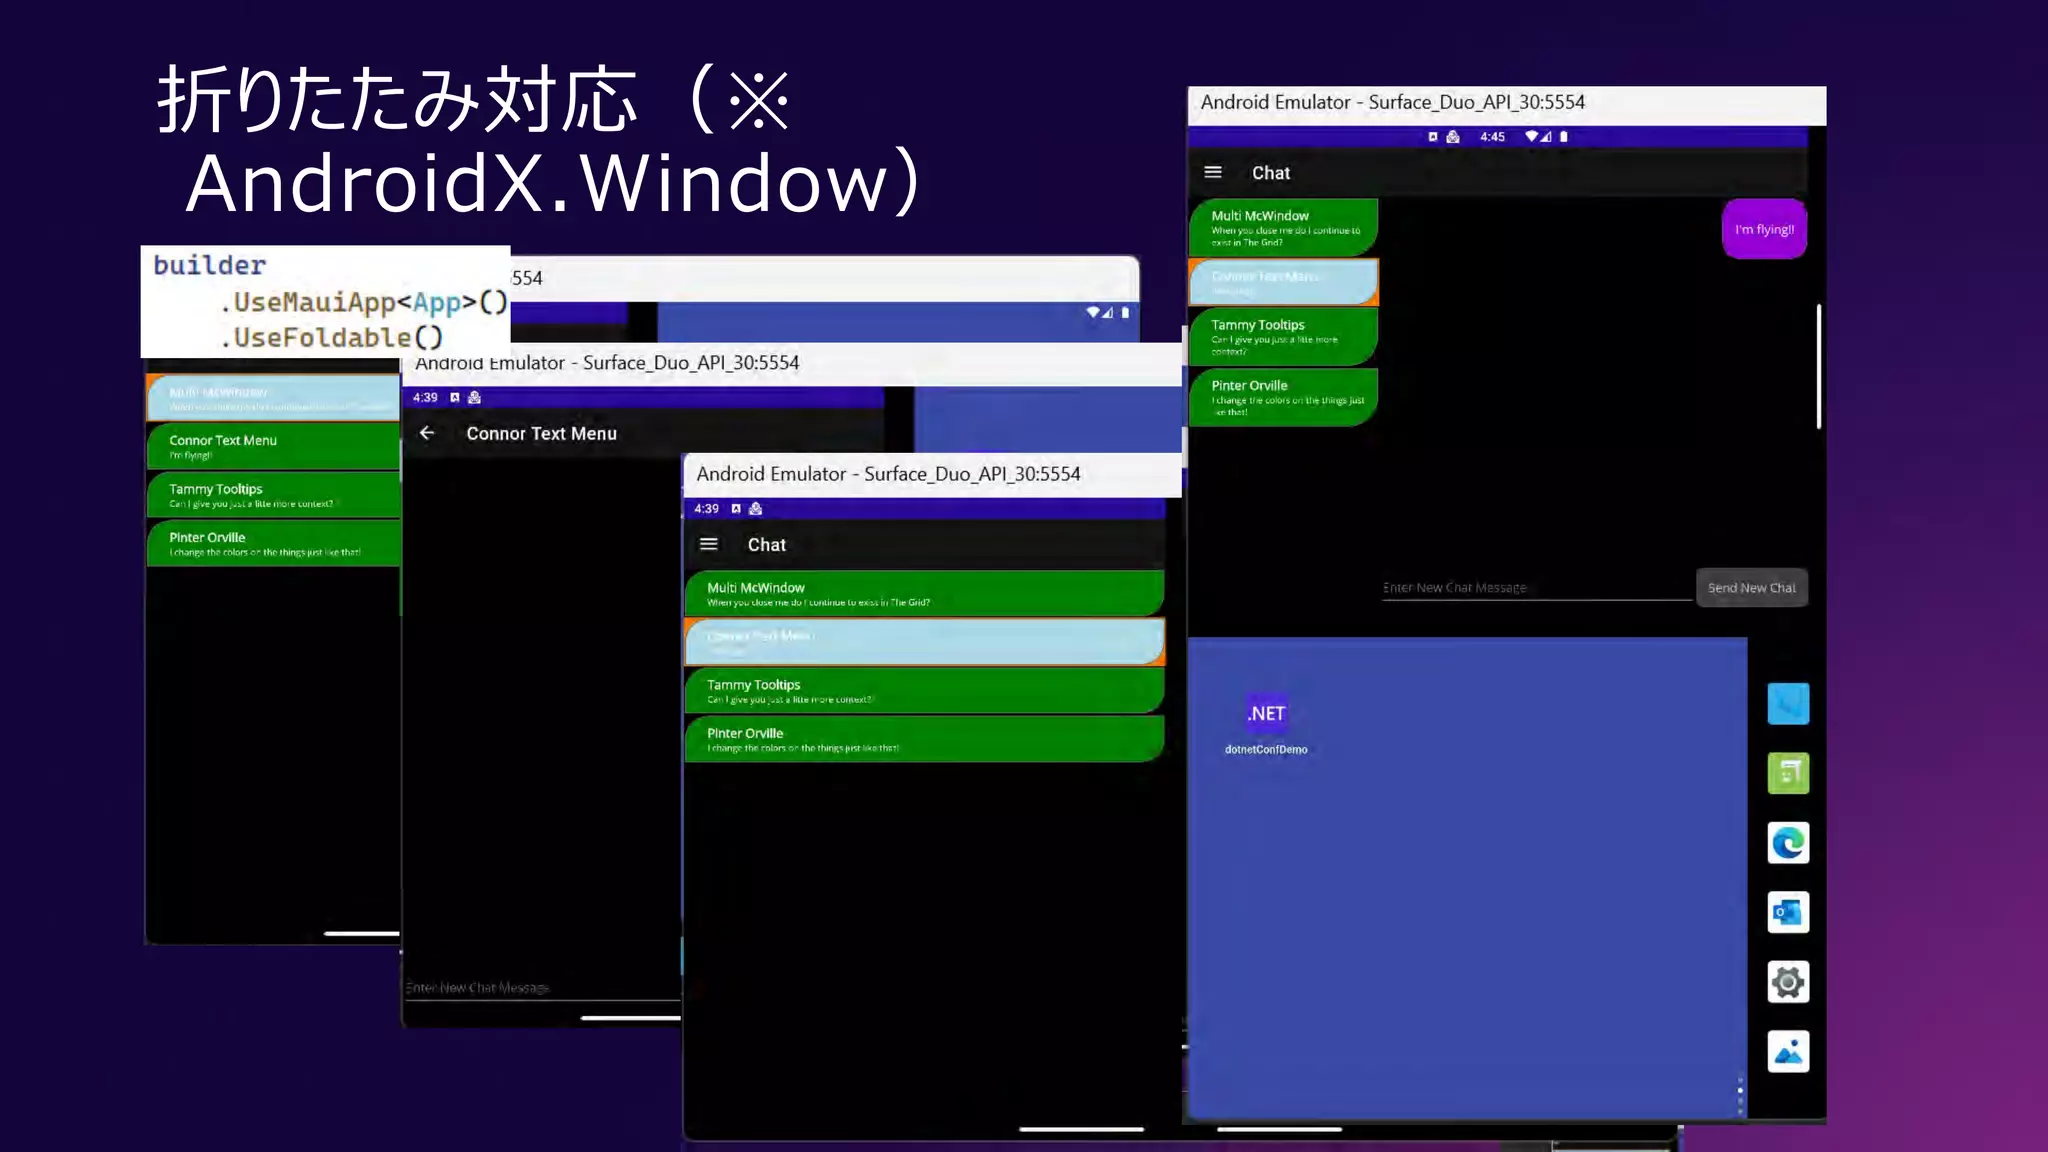
Task: Click .UseMauiApp<App>() in the code snippet
Action: coord(364,302)
